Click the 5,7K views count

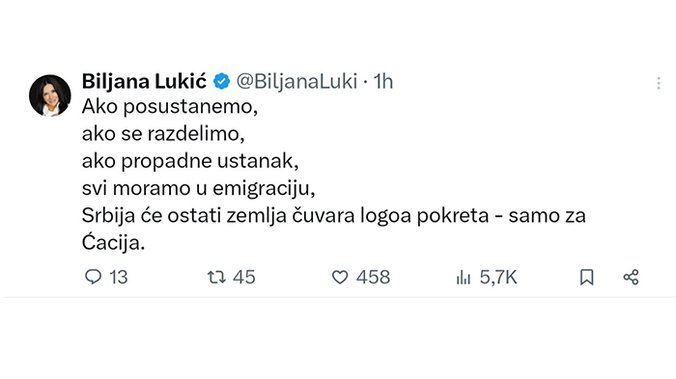498,277
